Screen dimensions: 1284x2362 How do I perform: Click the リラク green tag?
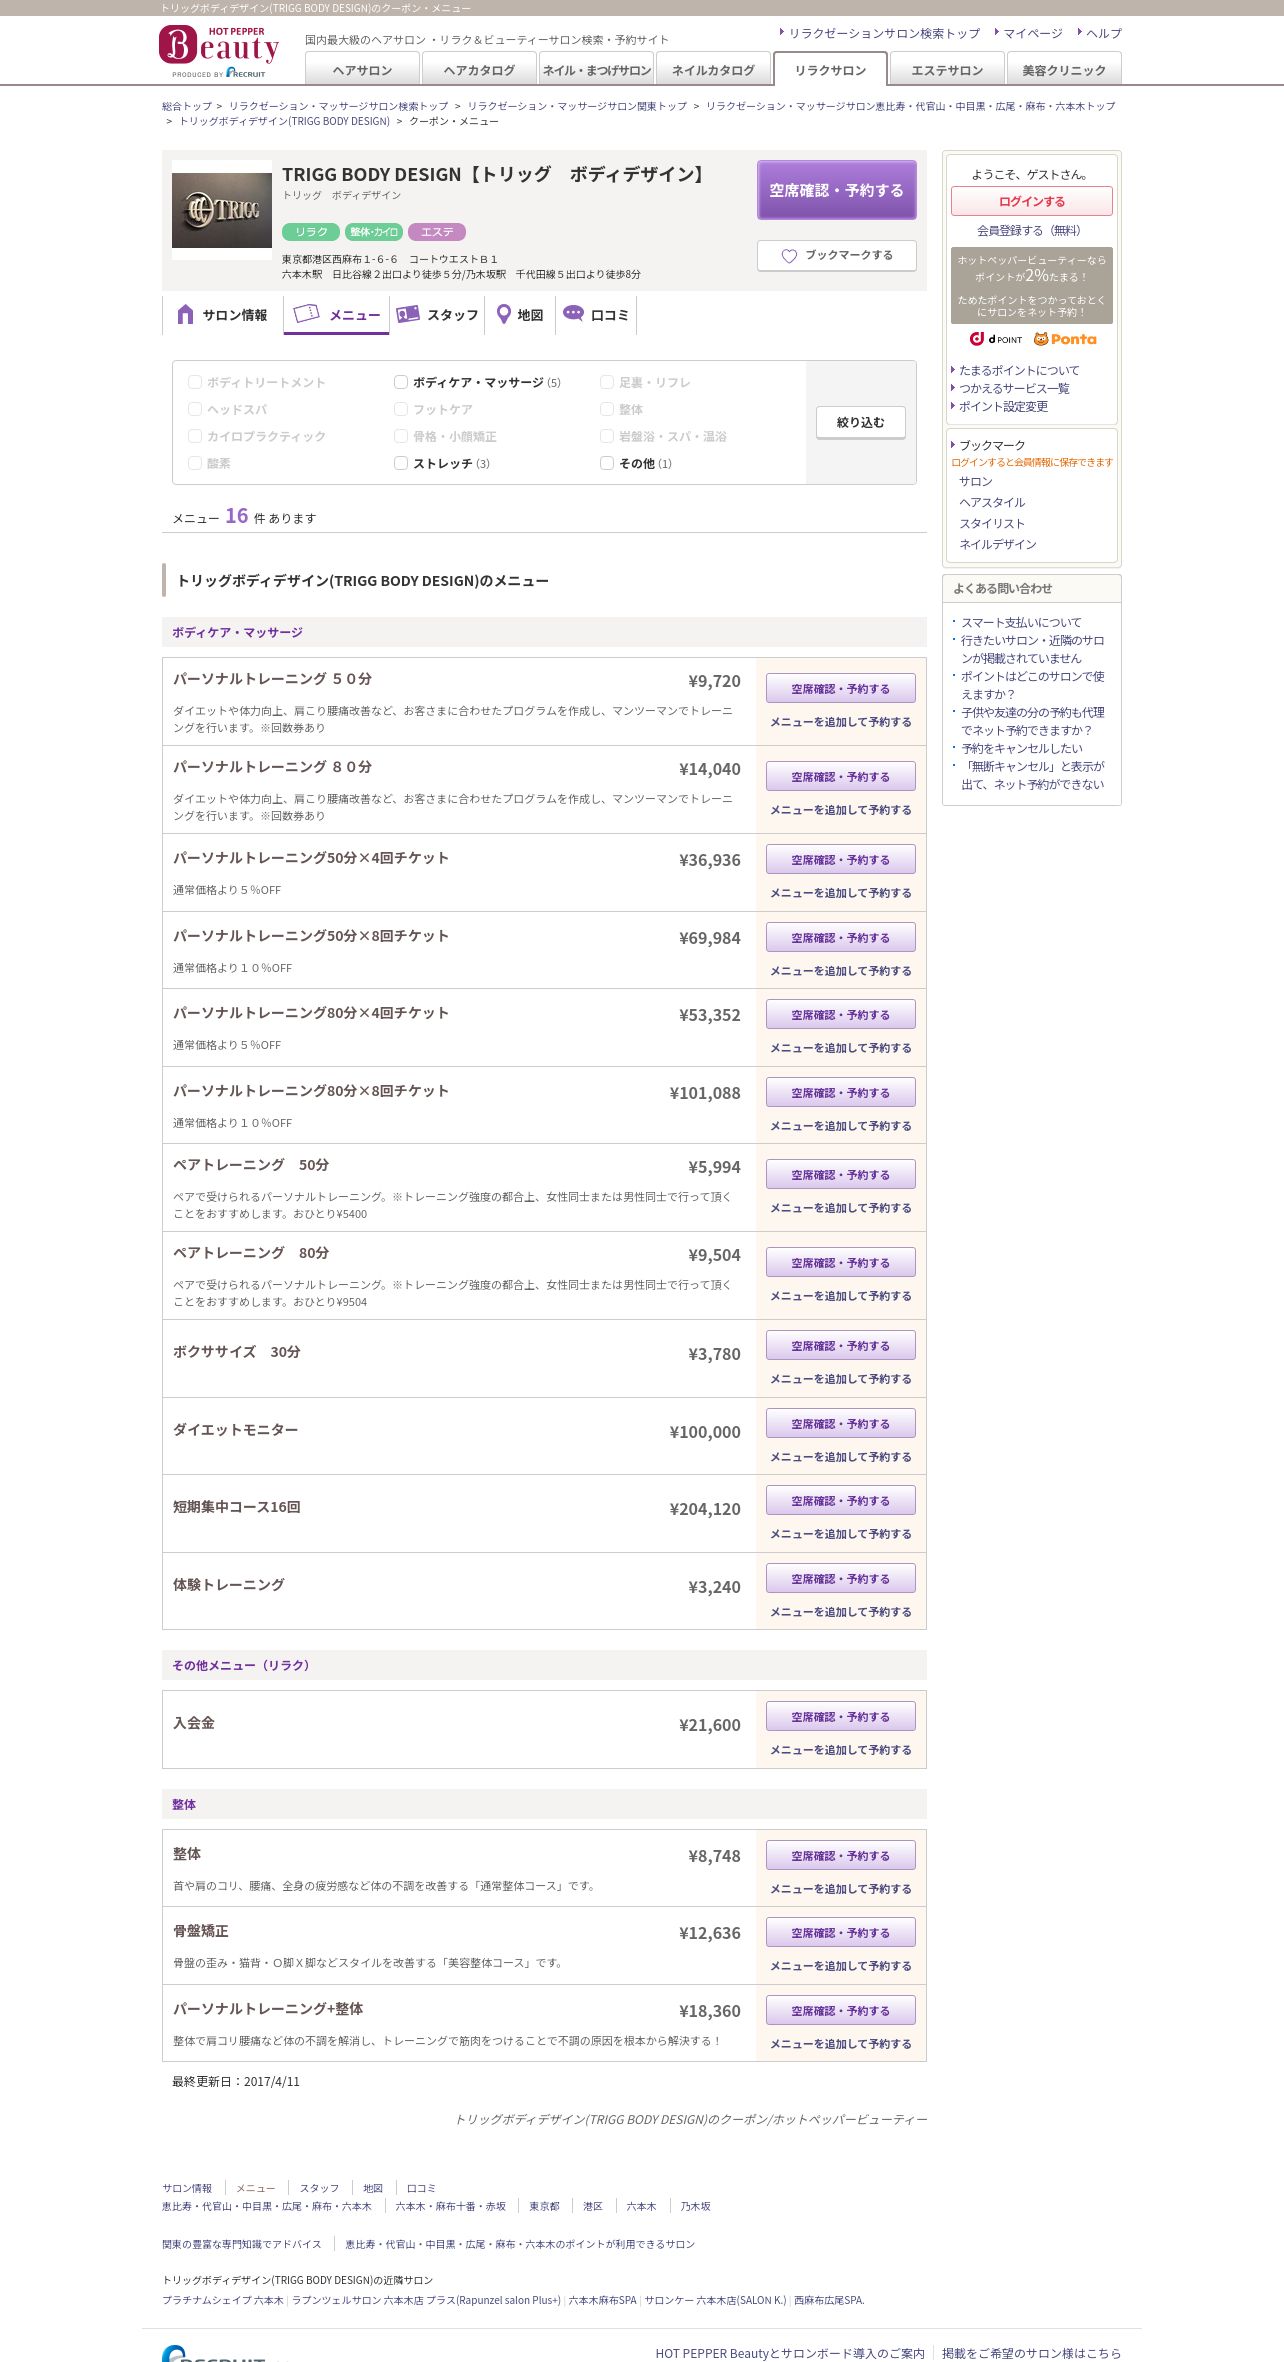(x=311, y=232)
